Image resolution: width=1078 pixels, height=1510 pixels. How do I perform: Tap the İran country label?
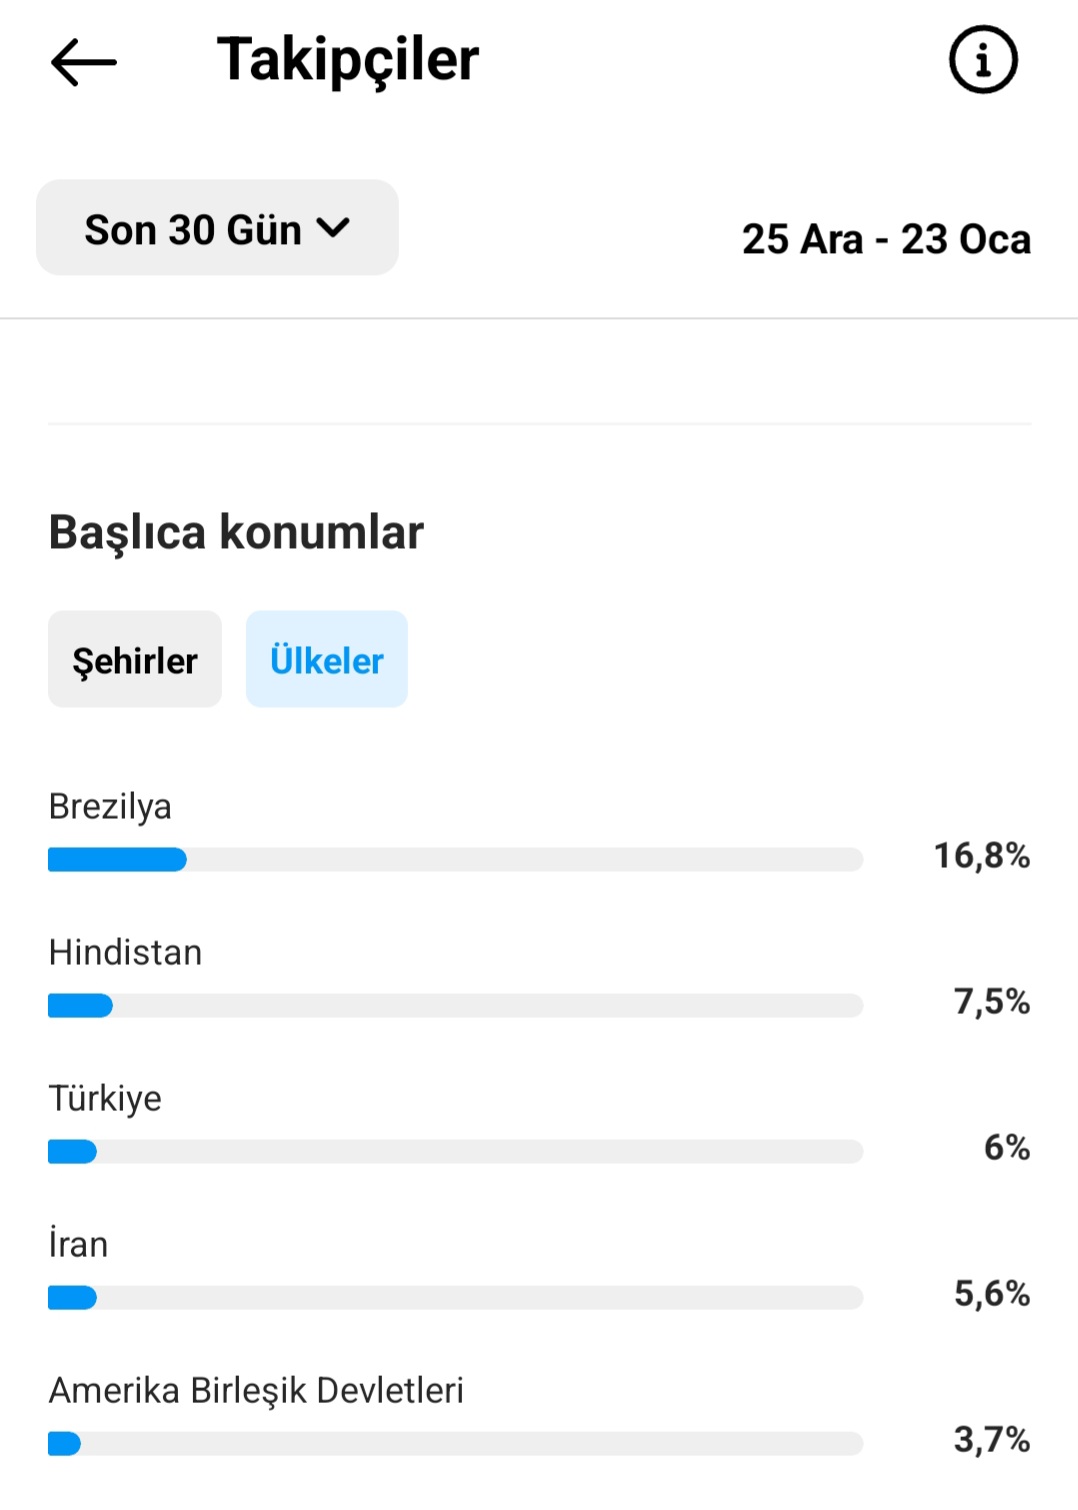tap(78, 1244)
